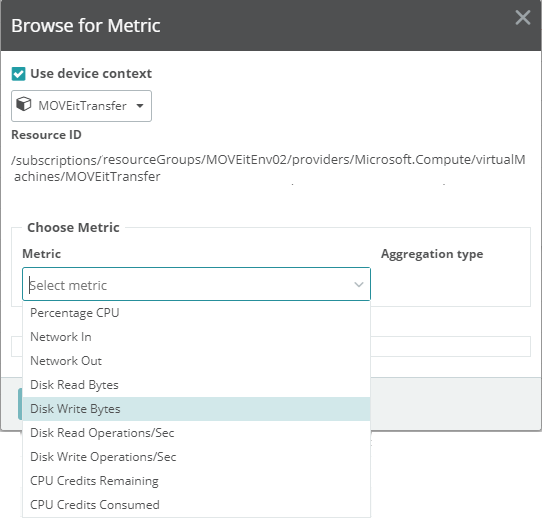Click the Use device context label

(91, 73)
